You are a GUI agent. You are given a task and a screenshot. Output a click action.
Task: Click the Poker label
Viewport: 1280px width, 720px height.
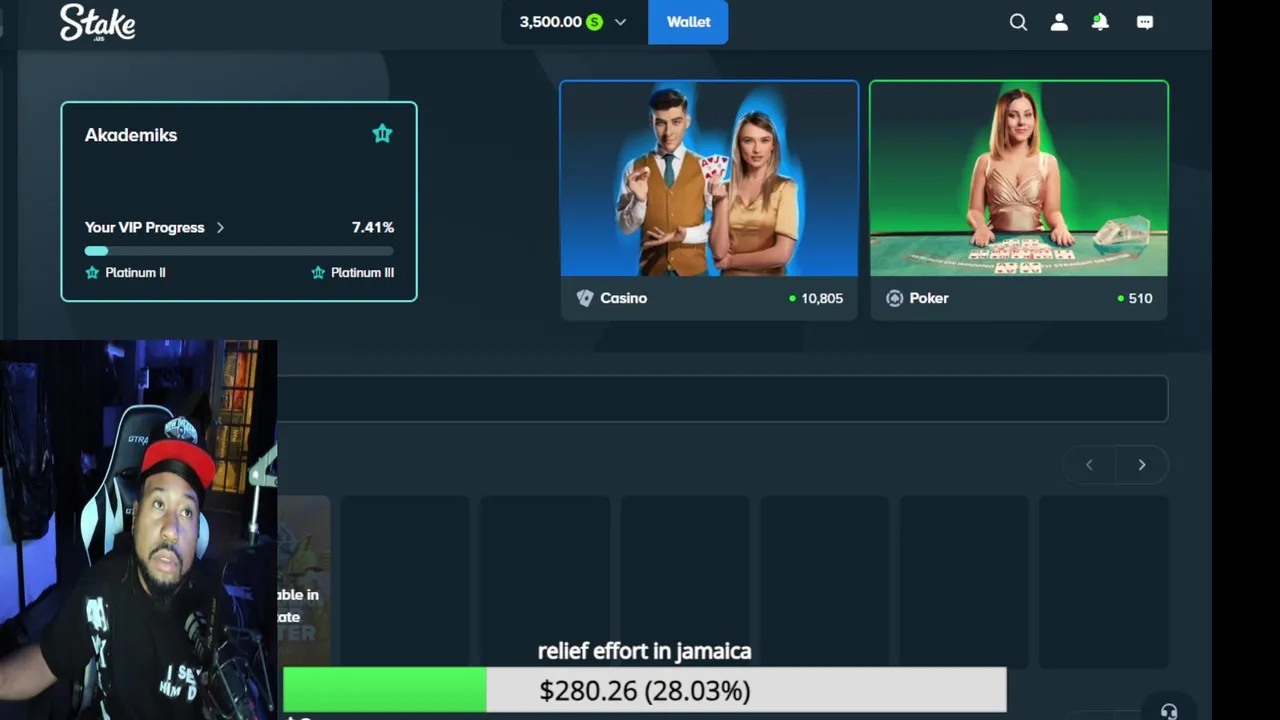(x=929, y=298)
